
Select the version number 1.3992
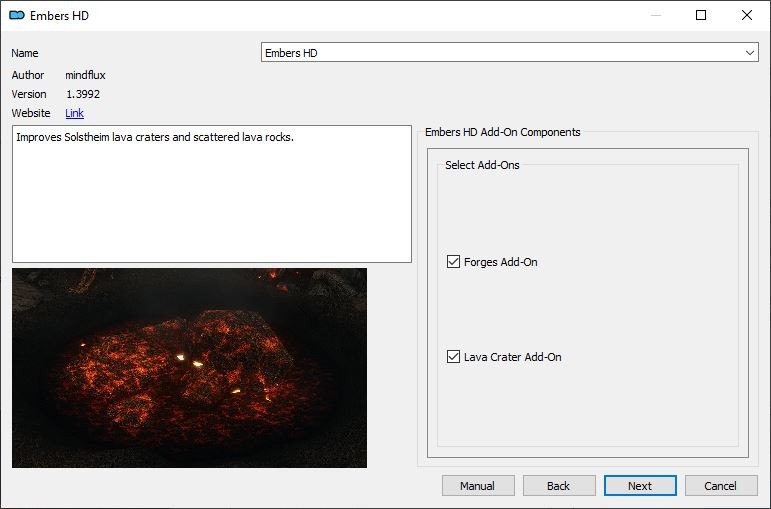[x=83, y=94]
